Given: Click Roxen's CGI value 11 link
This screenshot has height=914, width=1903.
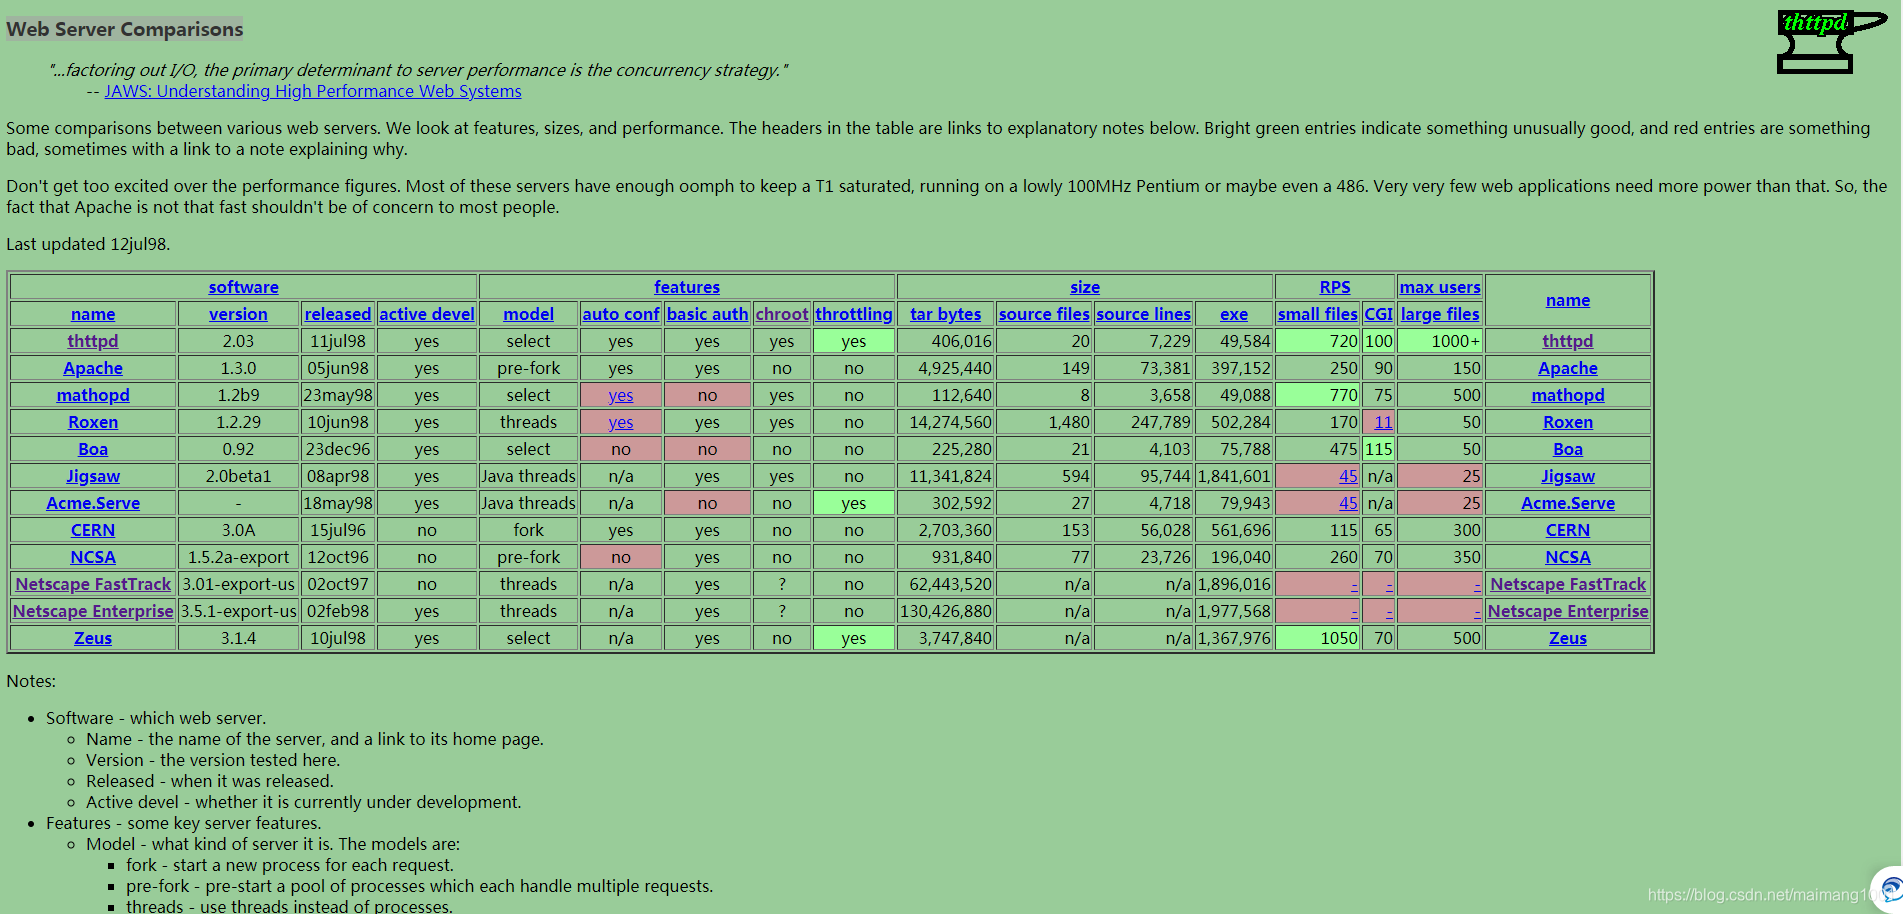Looking at the screenshot, I should click(x=1383, y=422).
